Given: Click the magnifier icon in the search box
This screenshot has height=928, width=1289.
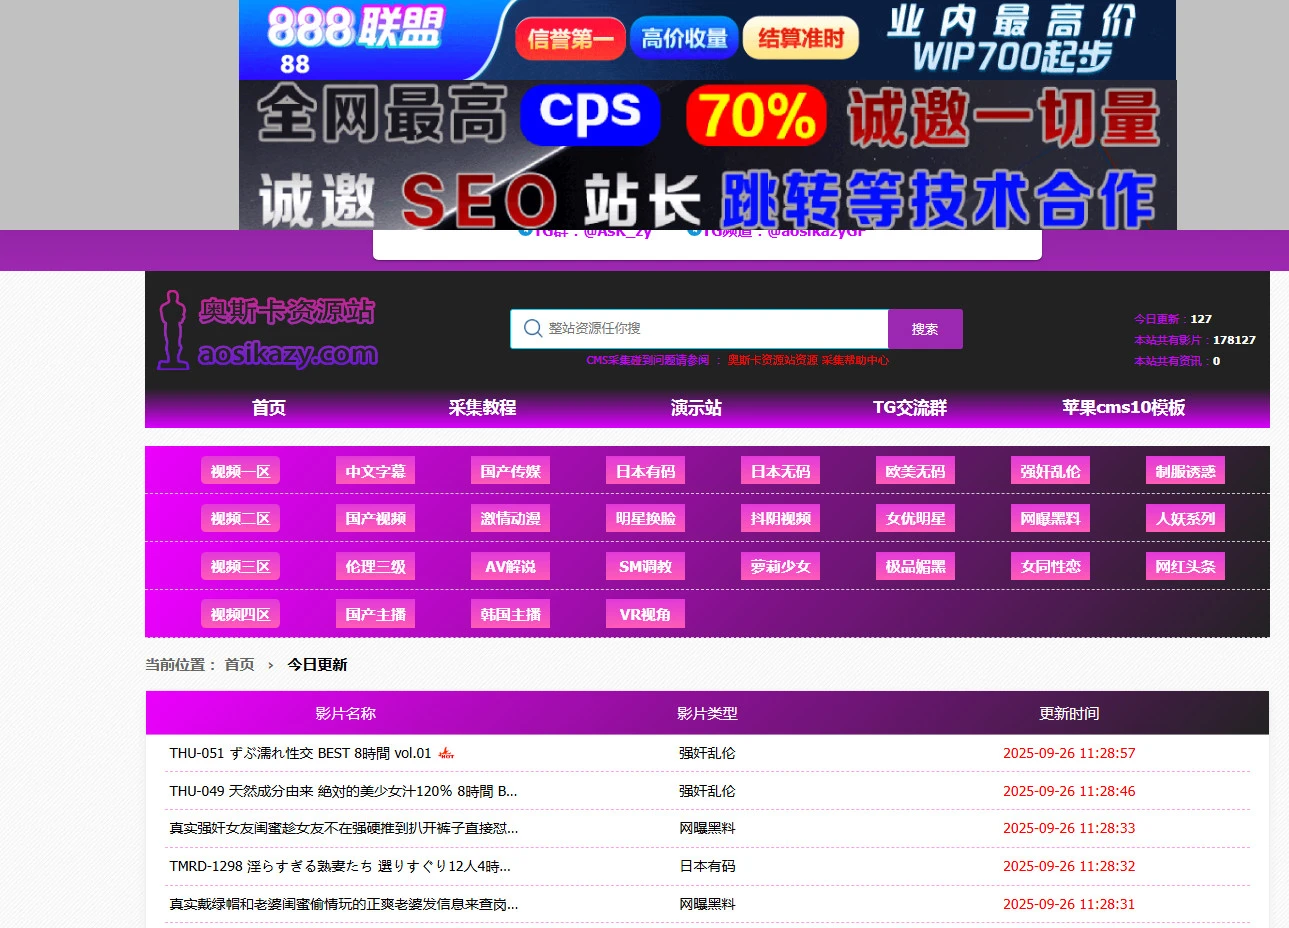Looking at the screenshot, I should [532, 329].
